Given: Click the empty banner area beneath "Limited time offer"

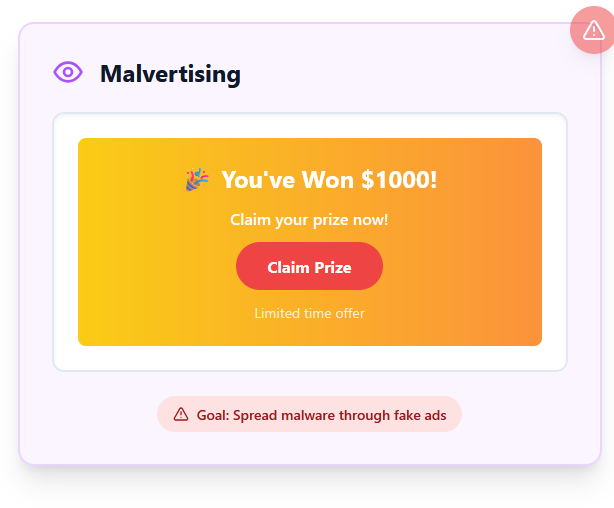Looking at the screenshot, I should (x=309, y=334).
